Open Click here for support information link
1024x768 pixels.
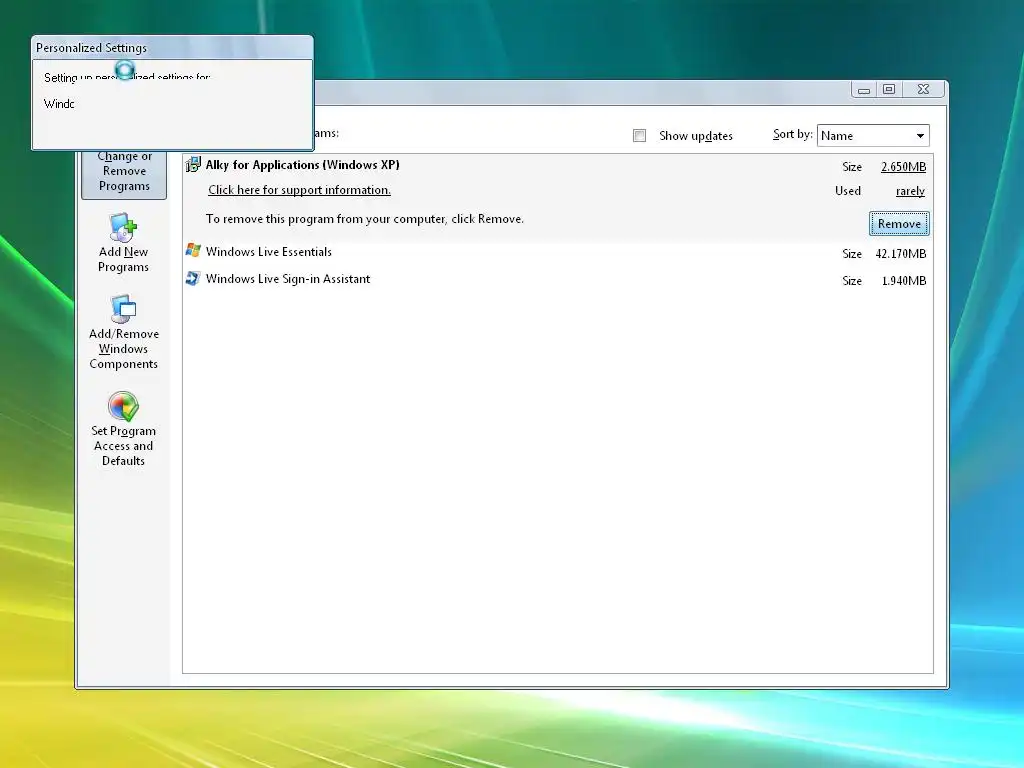pos(299,190)
